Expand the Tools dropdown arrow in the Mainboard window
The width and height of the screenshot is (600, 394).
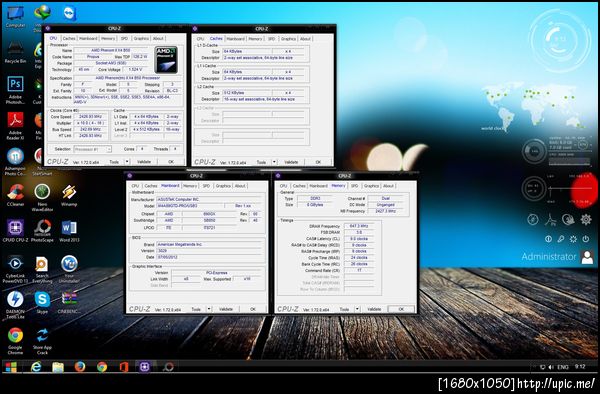(x=209, y=309)
